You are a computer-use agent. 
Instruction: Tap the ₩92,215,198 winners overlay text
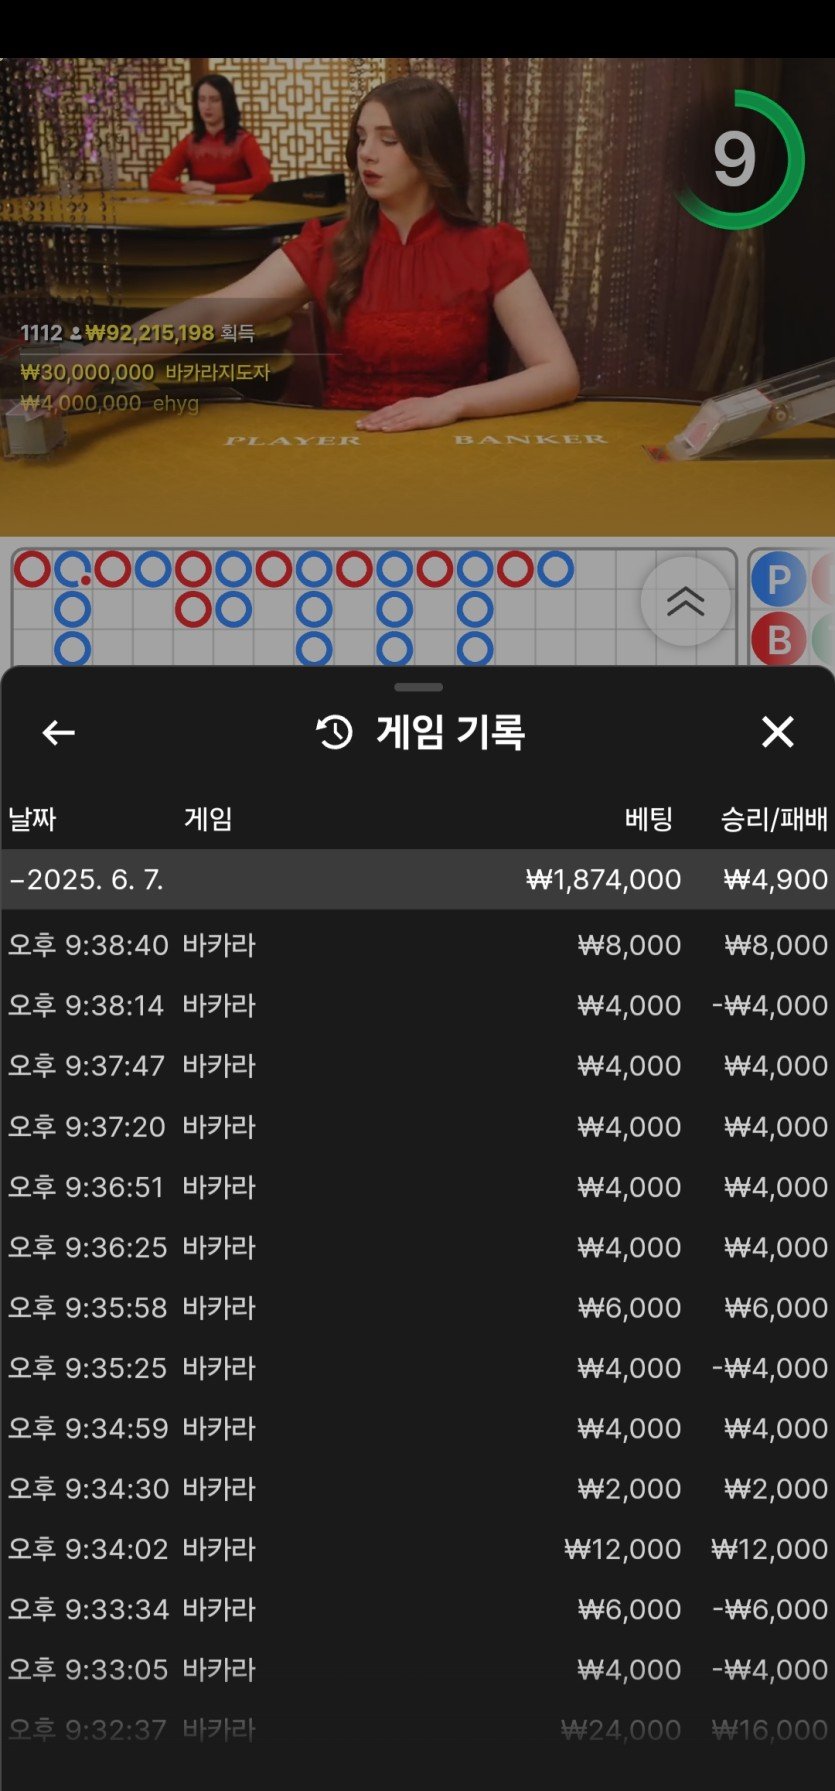tap(150, 333)
